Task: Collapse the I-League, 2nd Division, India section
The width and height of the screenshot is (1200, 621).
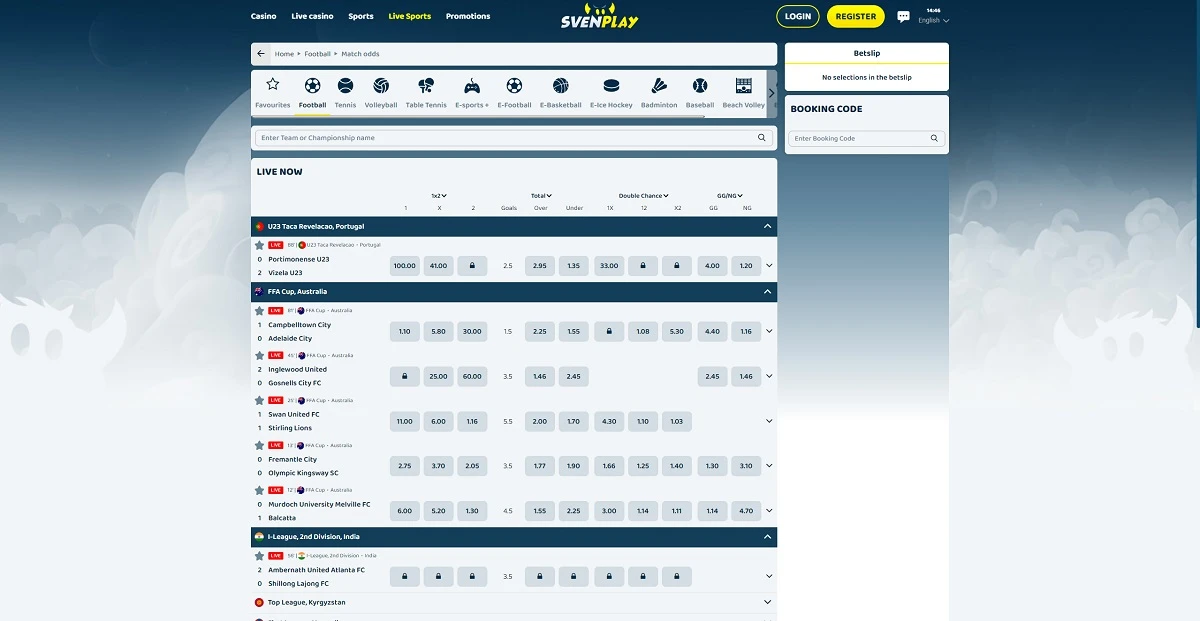Action: (x=767, y=537)
